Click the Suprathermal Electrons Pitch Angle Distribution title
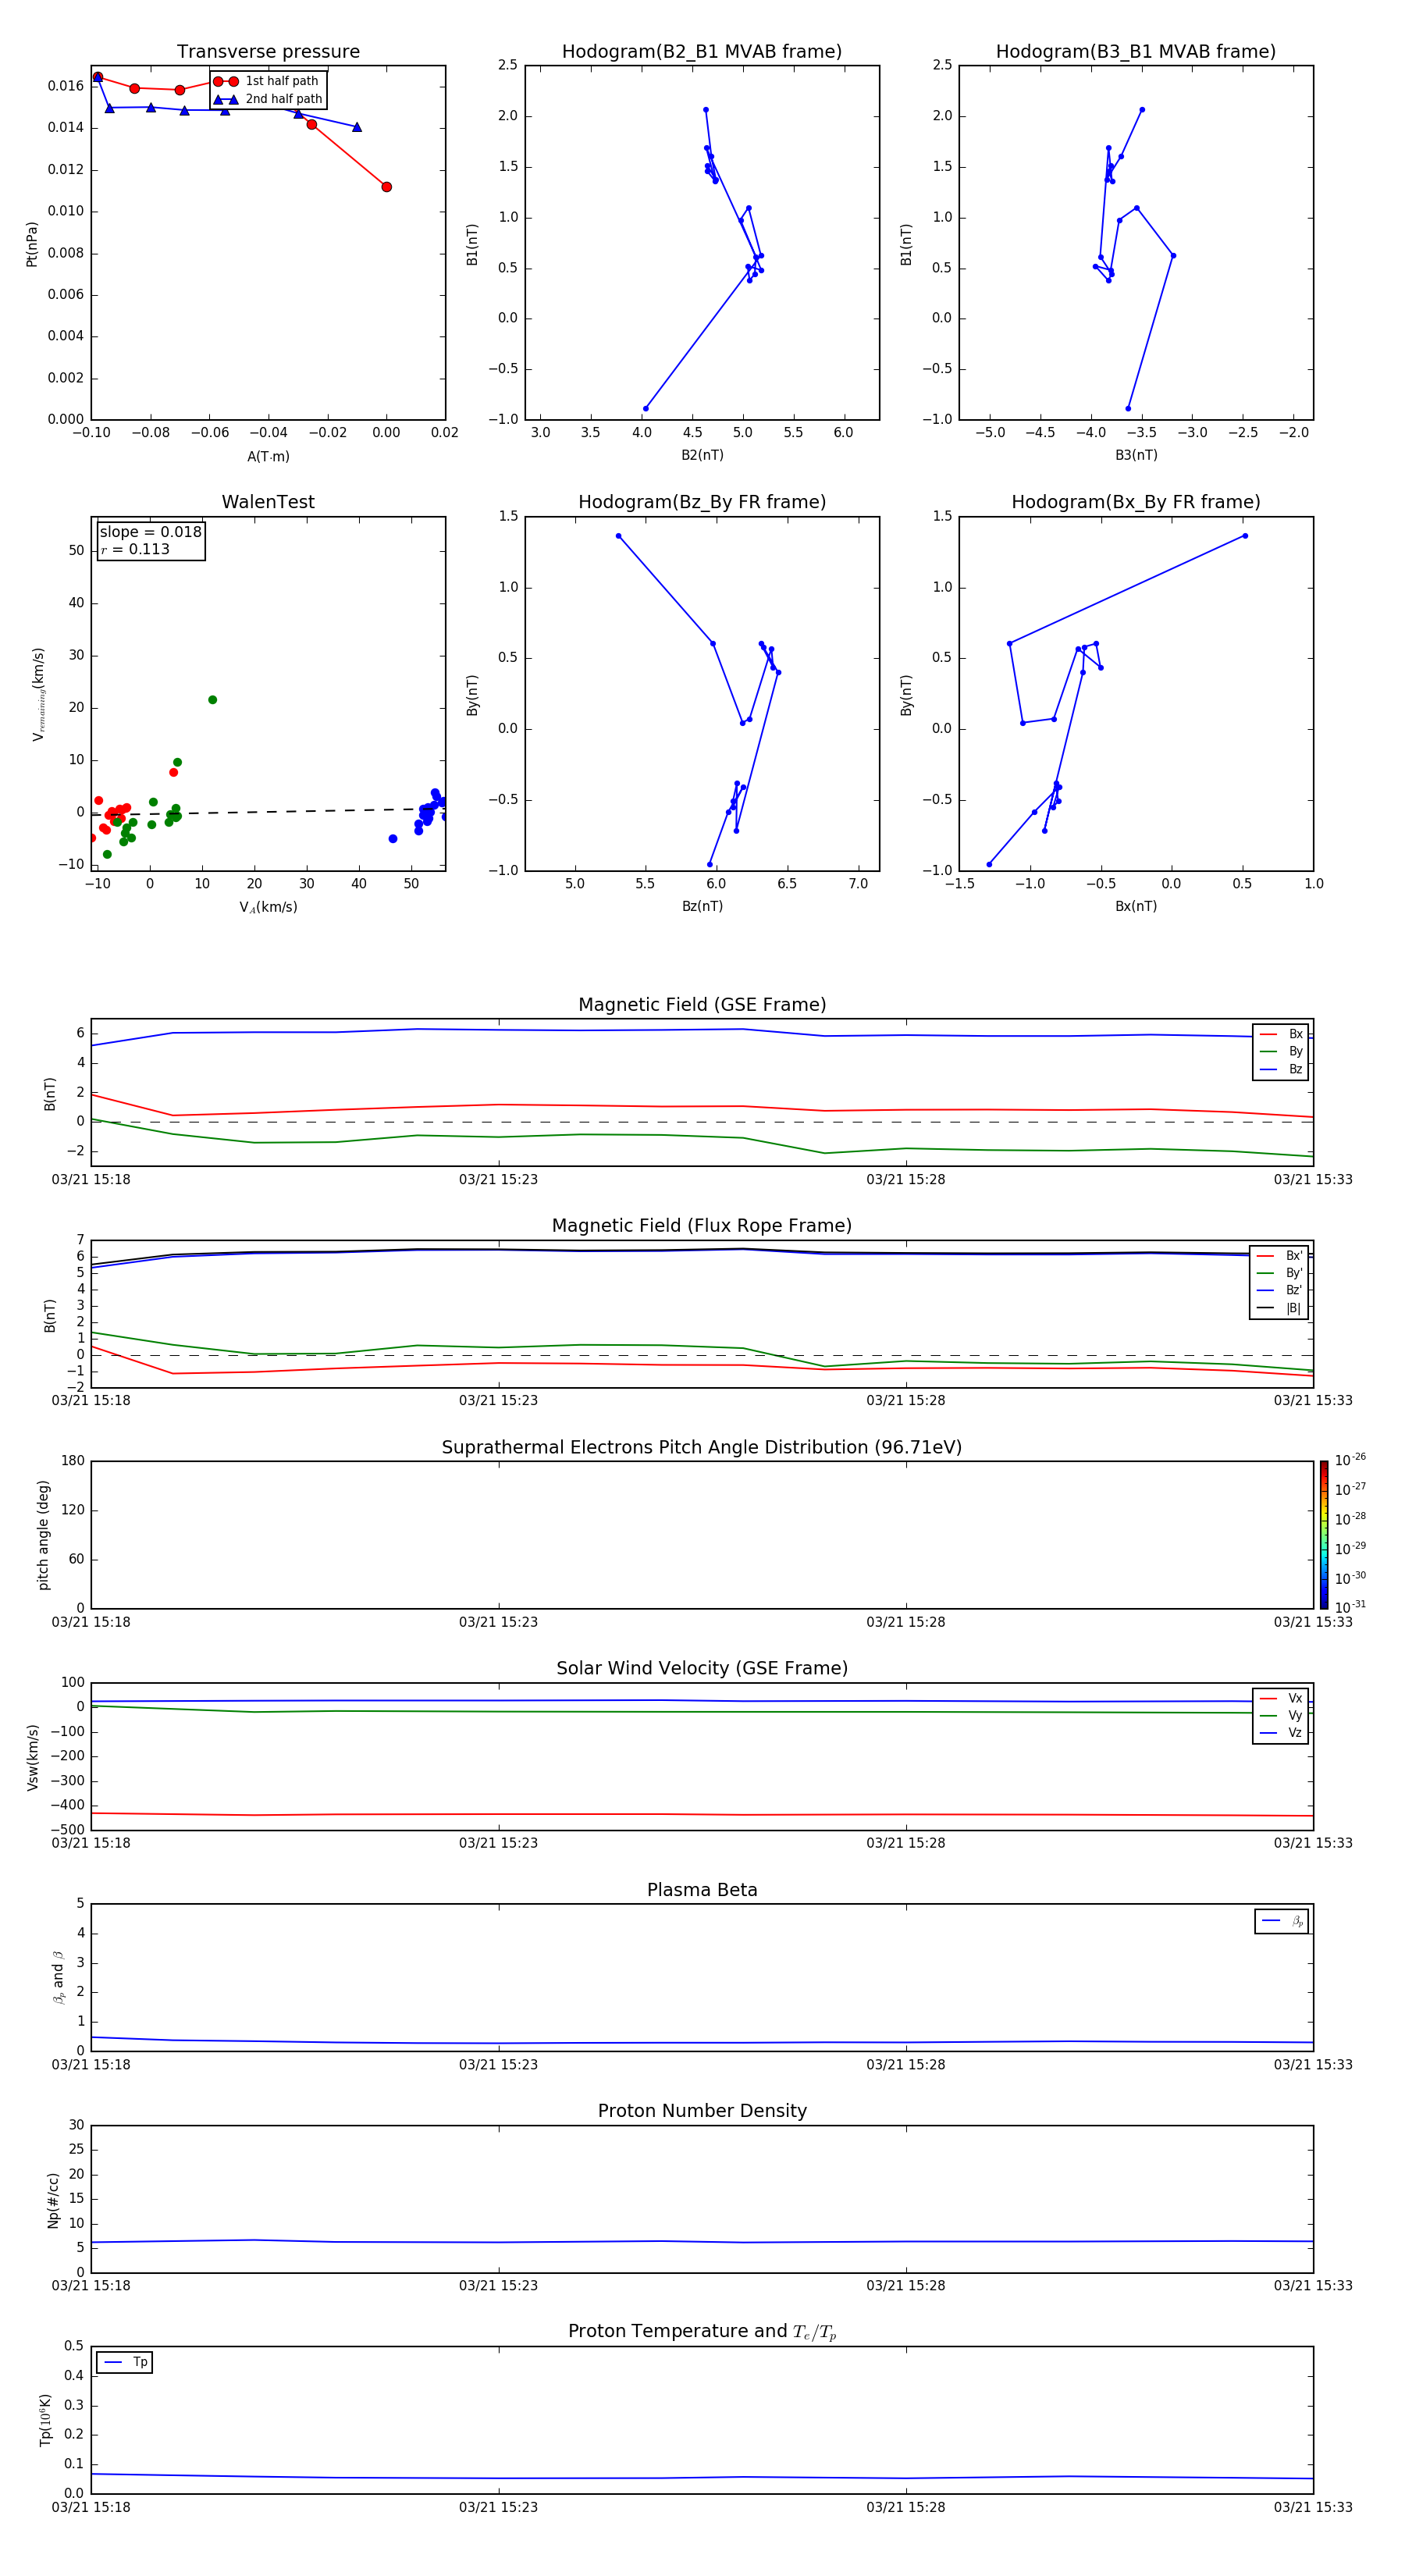The width and height of the screenshot is (1405, 2576). pyautogui.click(x=702, y=1447)
